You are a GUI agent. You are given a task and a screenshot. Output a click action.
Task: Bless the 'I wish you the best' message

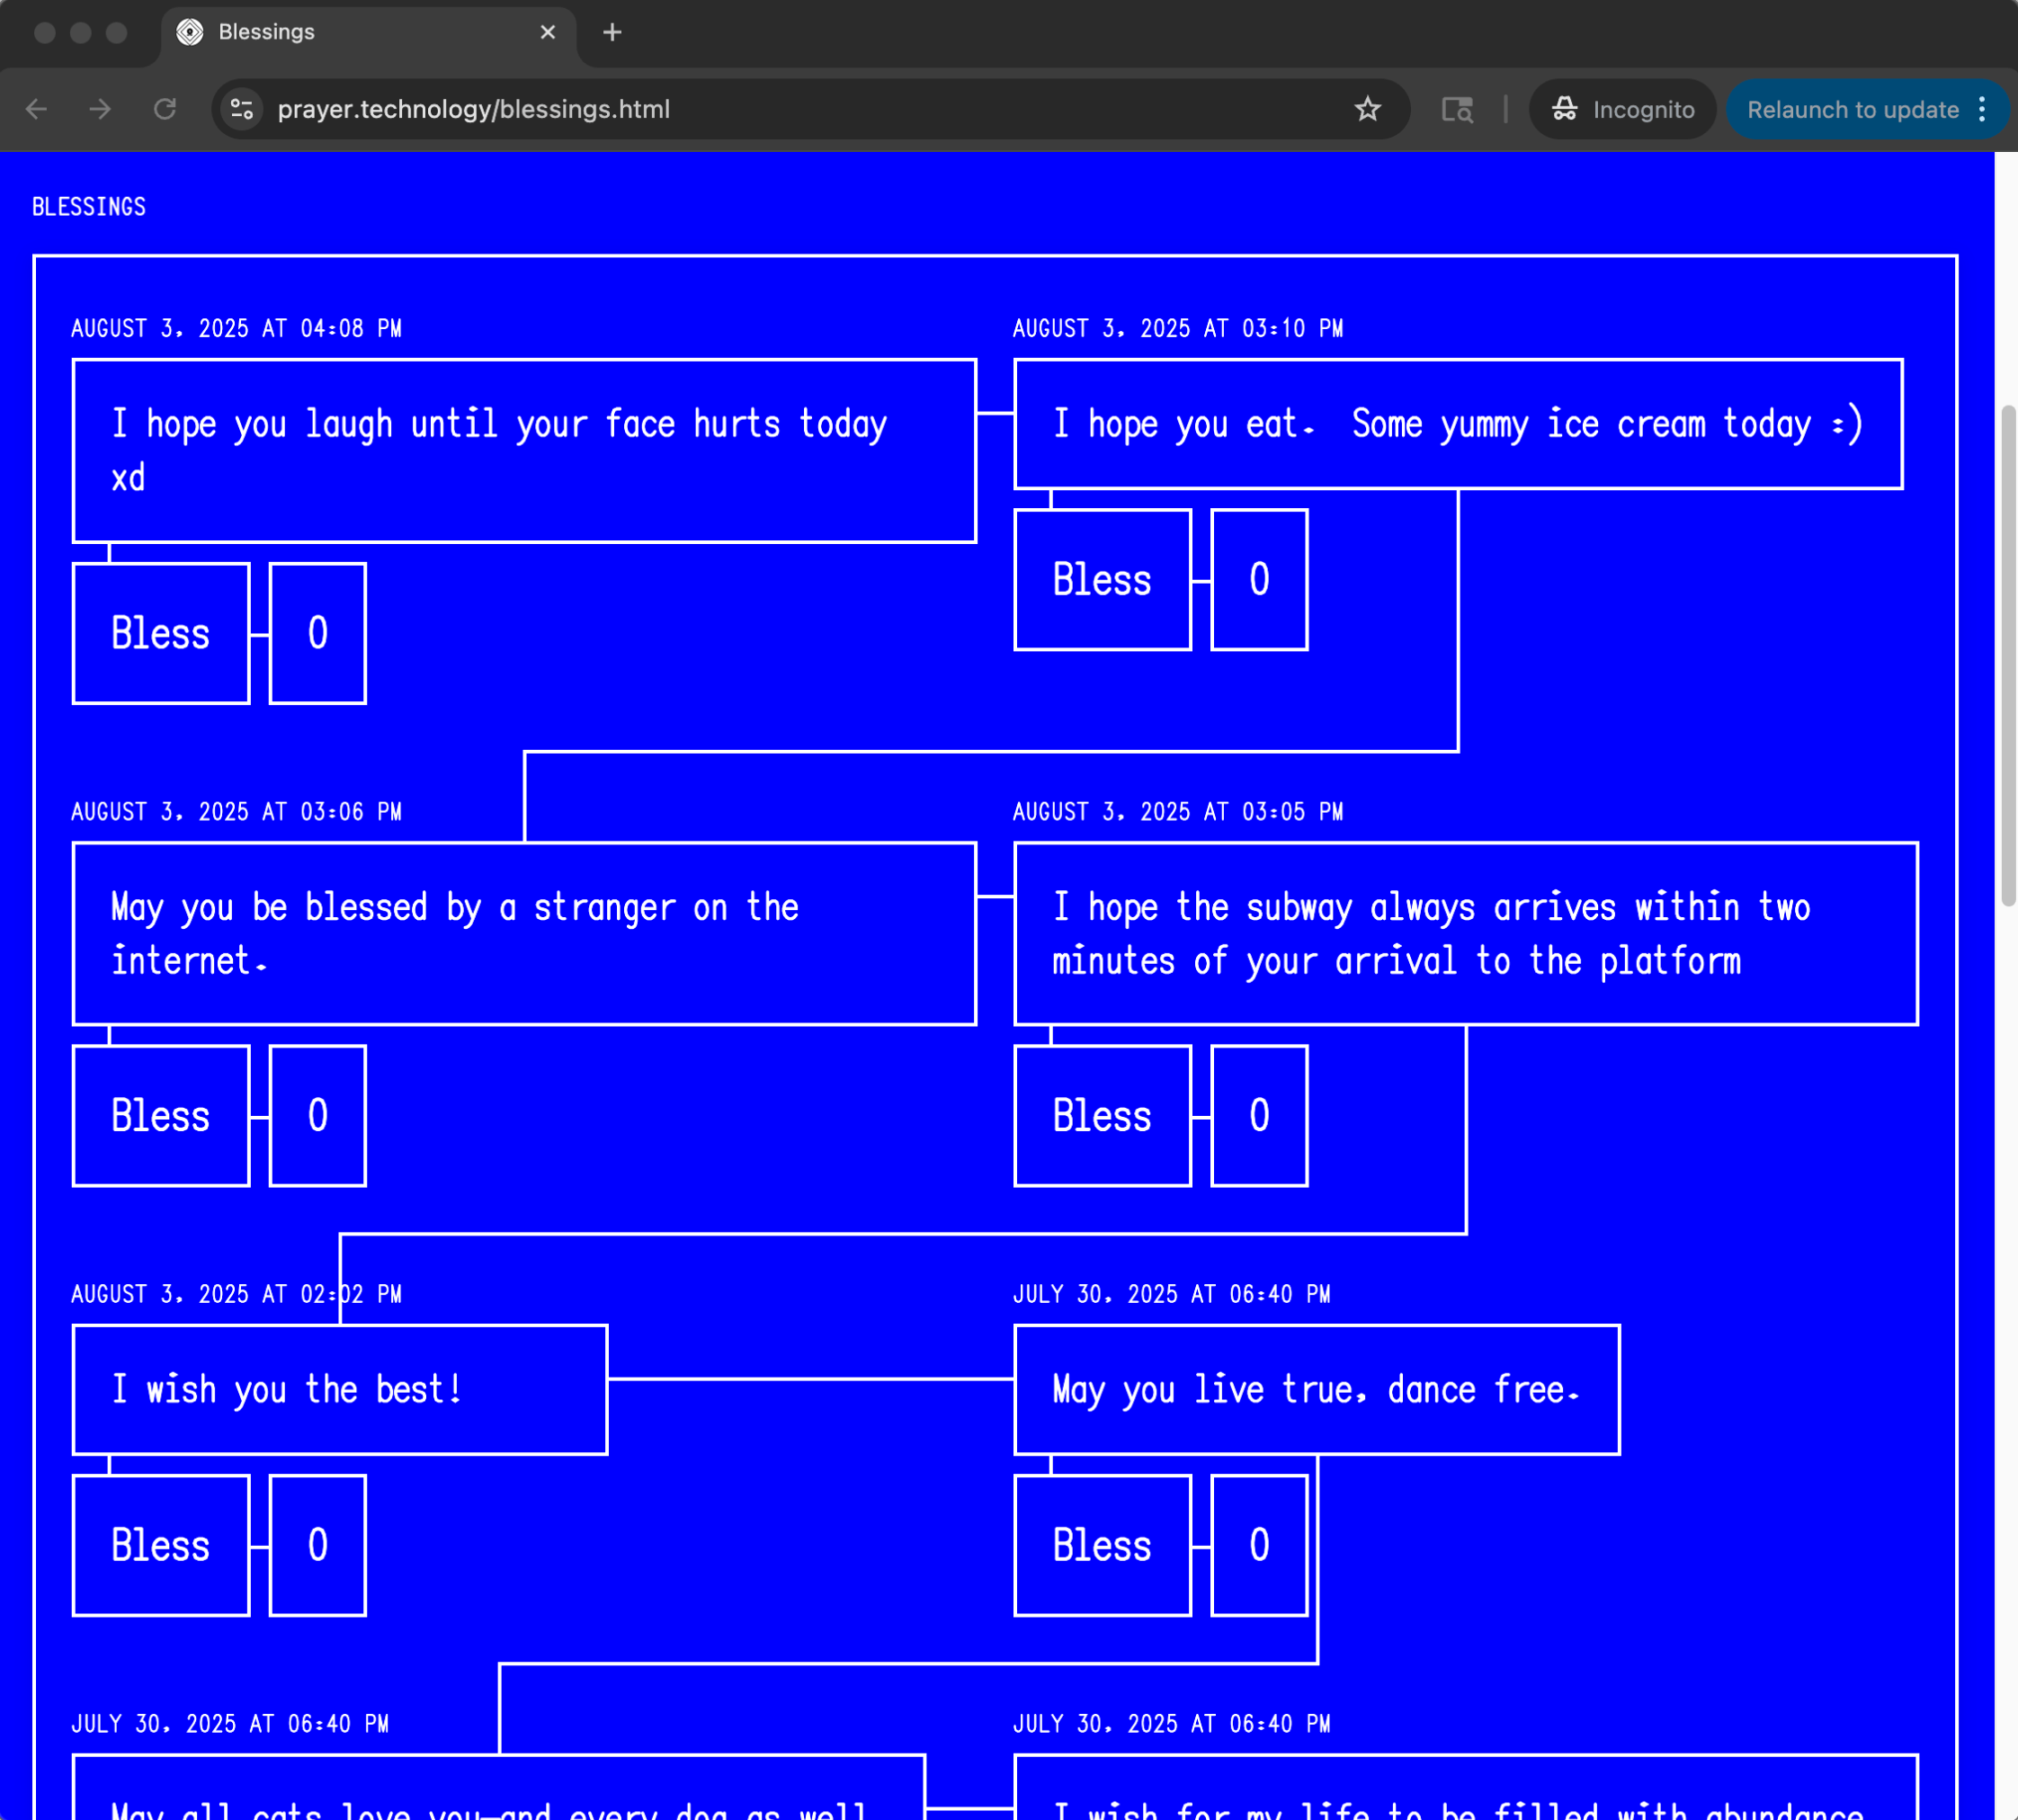(x=160, y=1545)
